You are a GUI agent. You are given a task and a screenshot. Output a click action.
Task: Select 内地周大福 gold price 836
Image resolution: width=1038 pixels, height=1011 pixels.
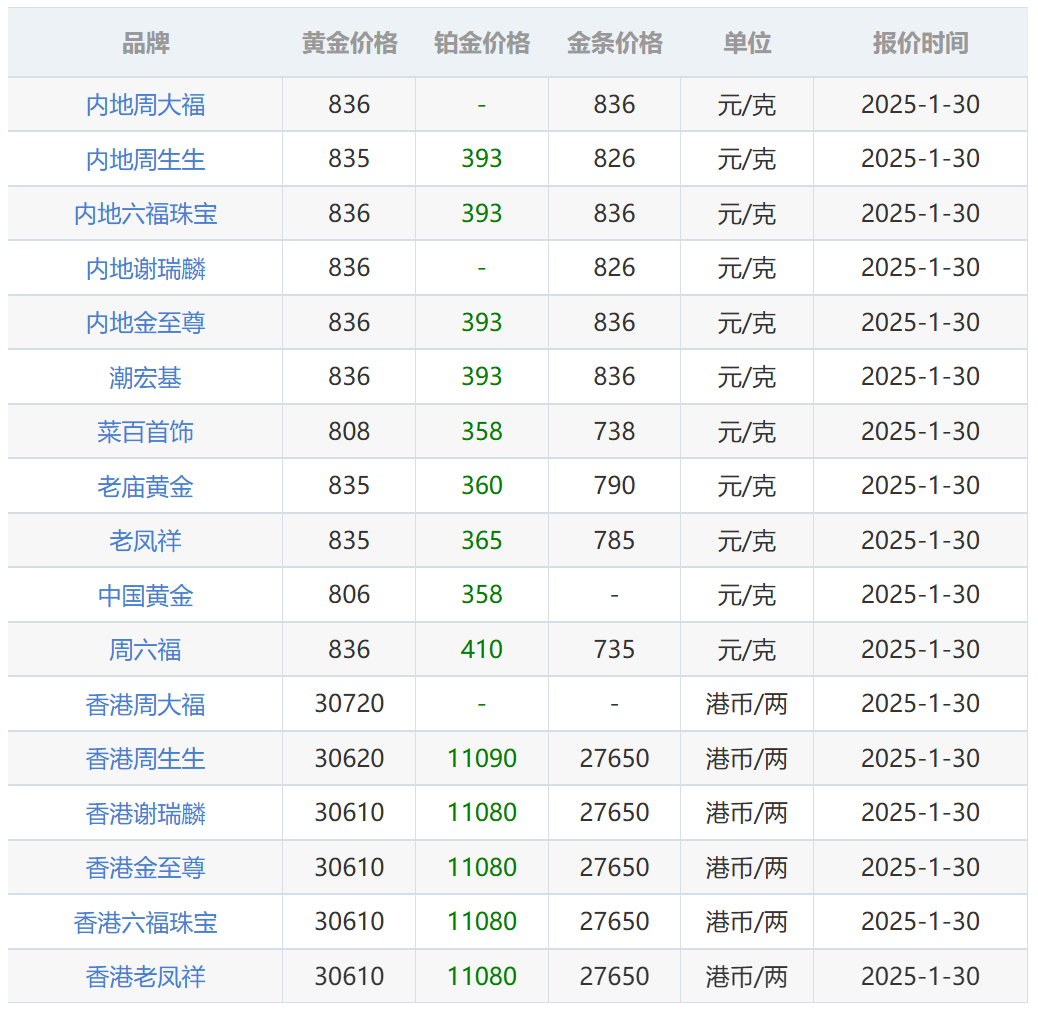click(350, 105)
